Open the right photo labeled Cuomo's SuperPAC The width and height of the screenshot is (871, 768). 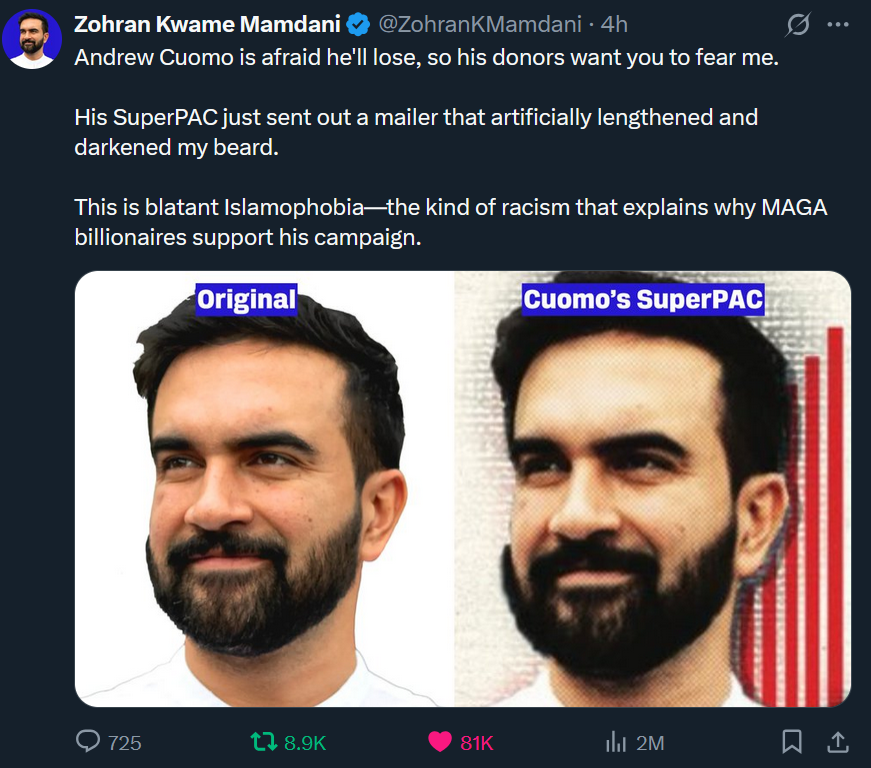pos(653,489)
